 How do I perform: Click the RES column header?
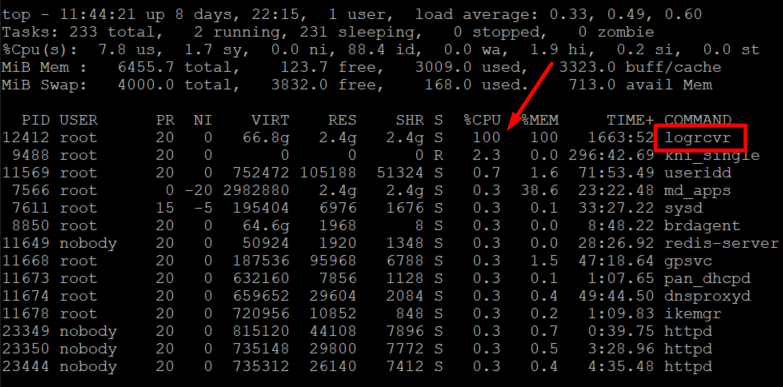pyautogui.click(x=343, y=120)
